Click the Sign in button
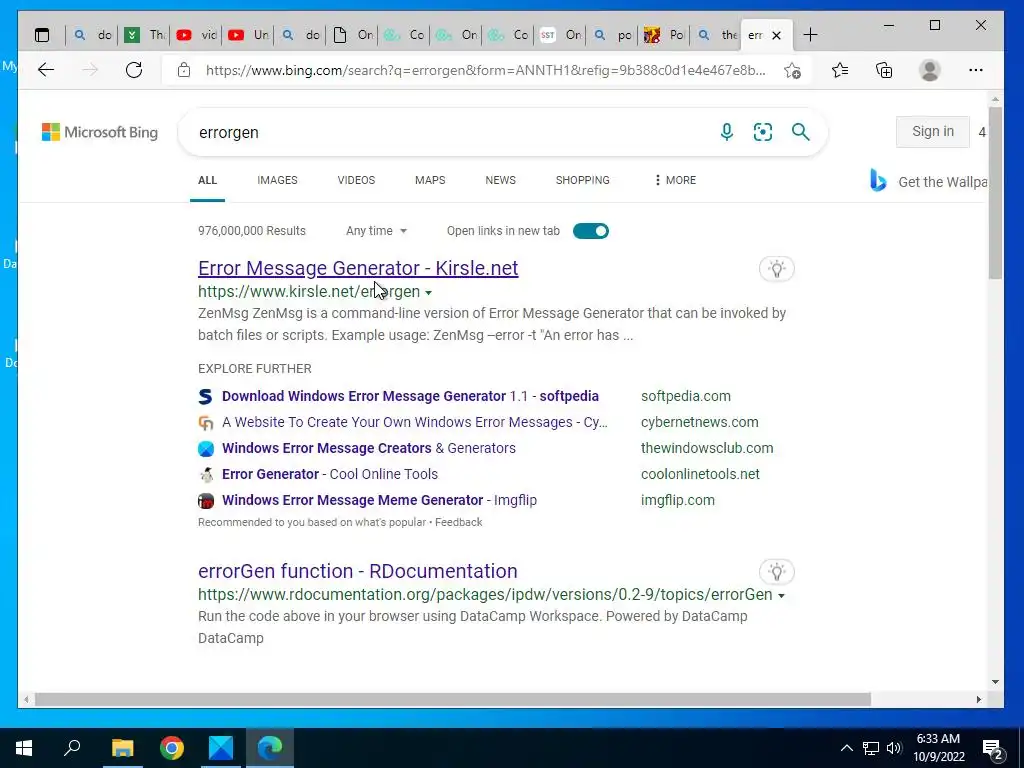1024x768 pixels. [933, 131]
